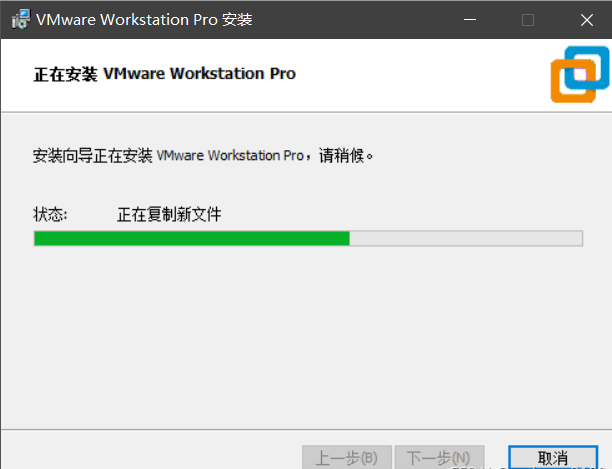This screenshot has height=469, width=612.
Task: Click the disabled 上一步(B) back button
Action: tap(347, 457)
